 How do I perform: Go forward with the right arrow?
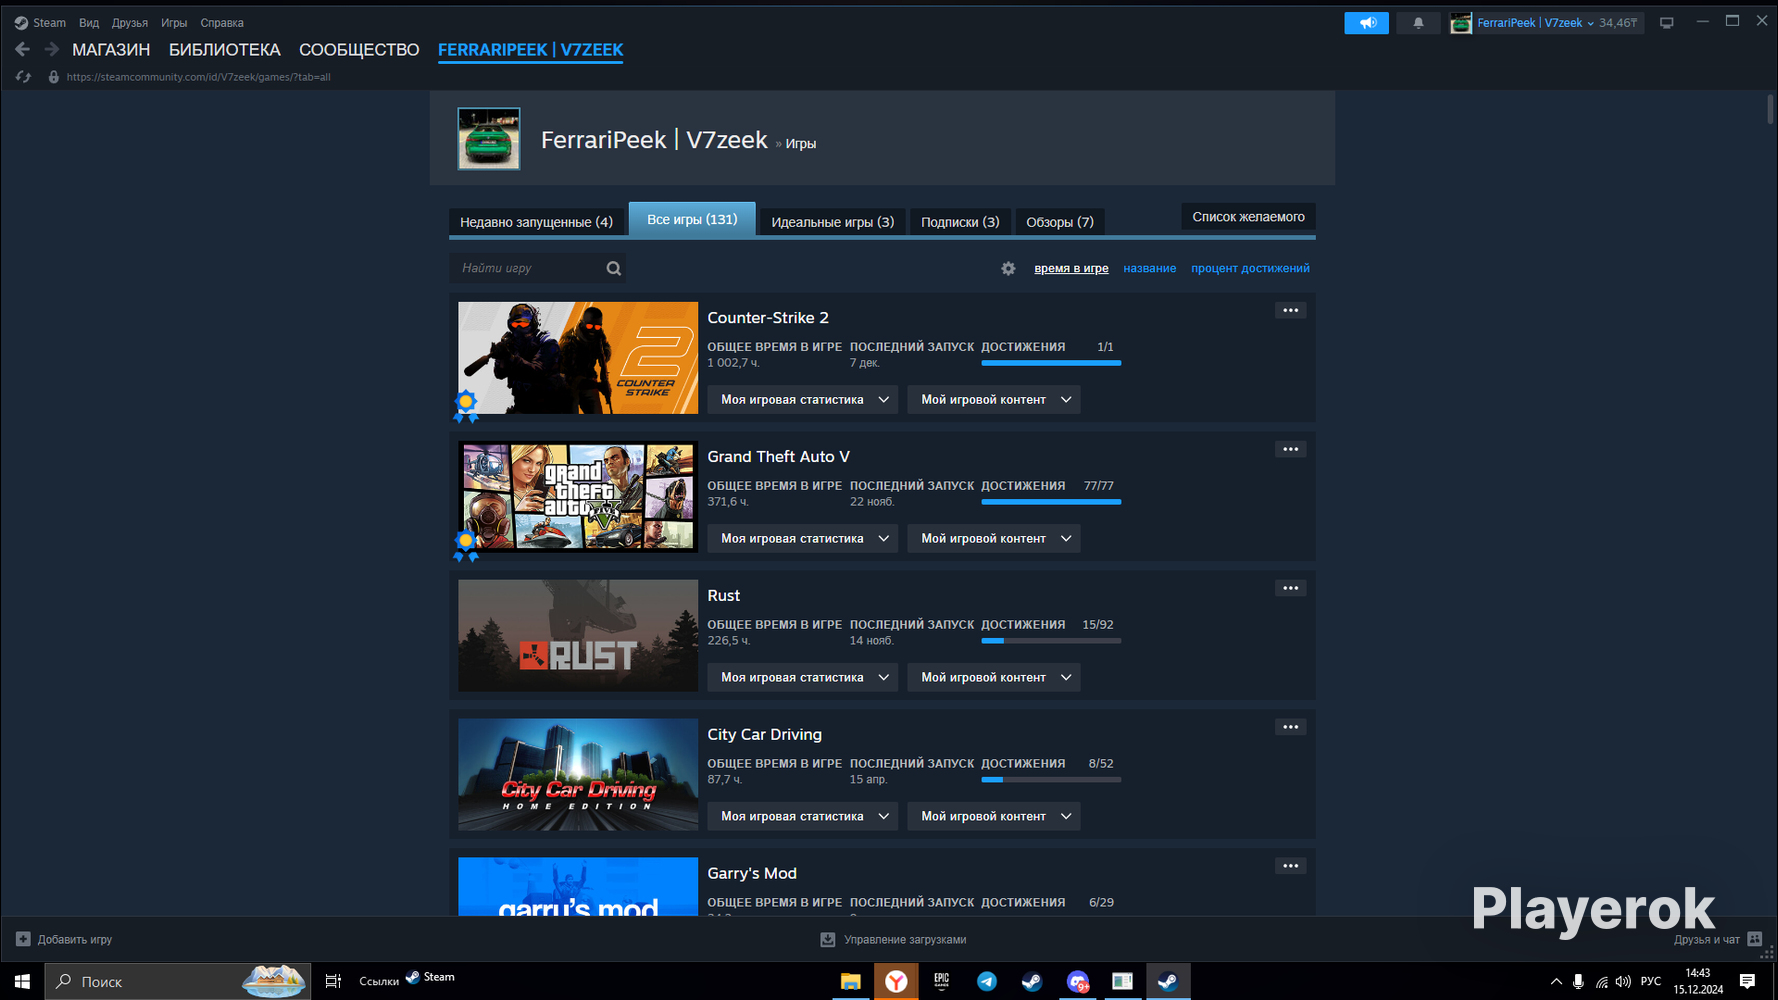51,49
